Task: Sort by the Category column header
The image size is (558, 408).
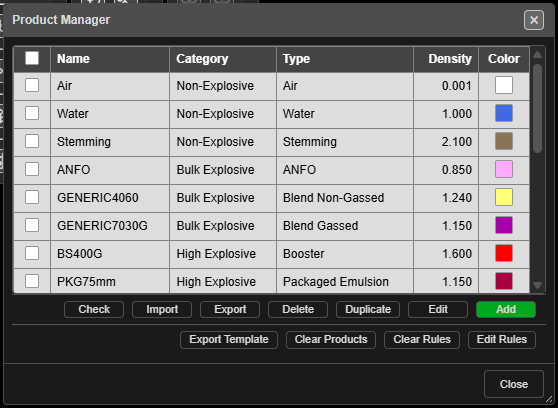Action: (x=223, y=59)
